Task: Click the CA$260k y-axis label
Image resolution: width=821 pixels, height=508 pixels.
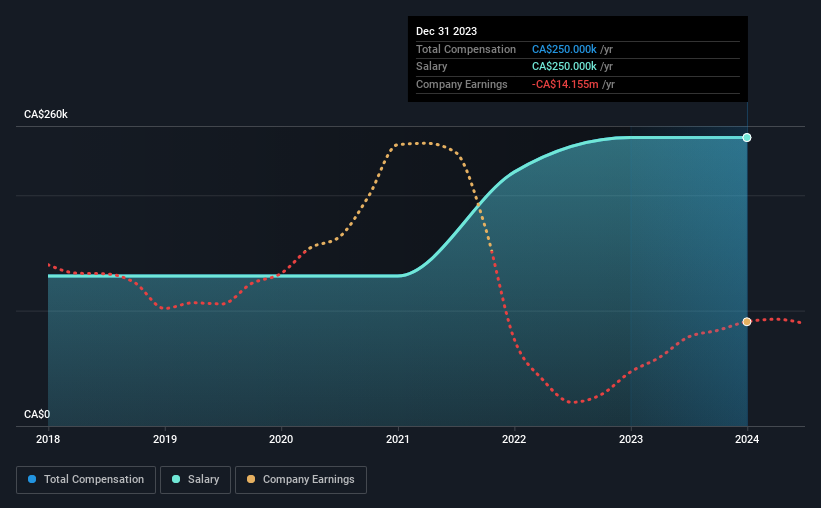Action: pyautogui.click(x=46, y=115)
